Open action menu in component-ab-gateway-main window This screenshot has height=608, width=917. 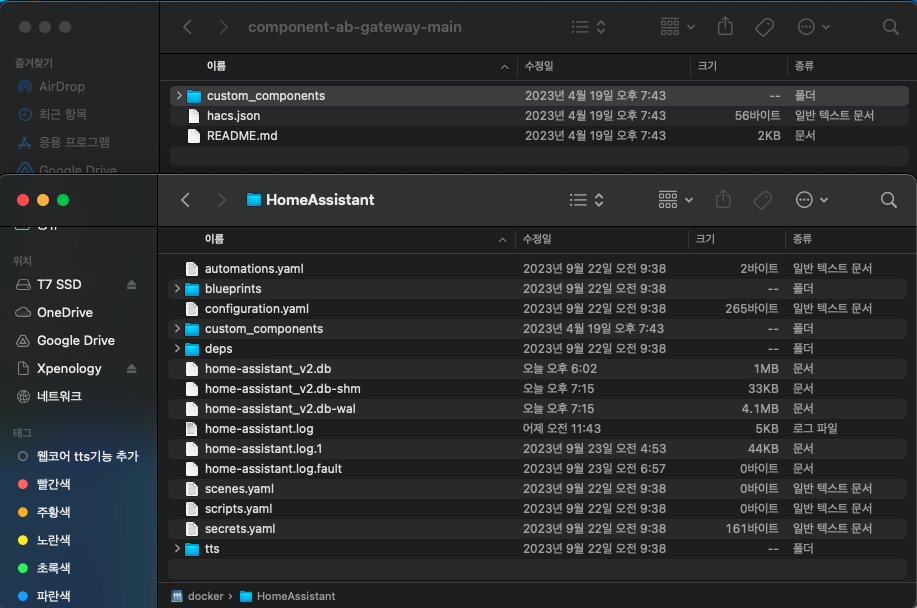click(x=813, y=27)
